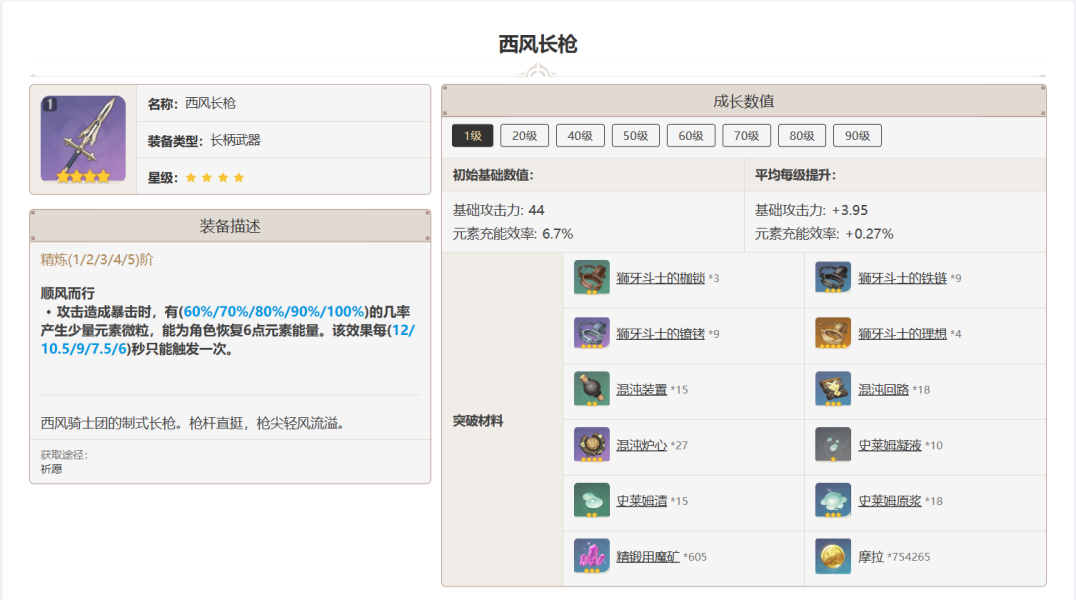
Task: Click the 混沌回路 material icon
Action: click(833, 389)
